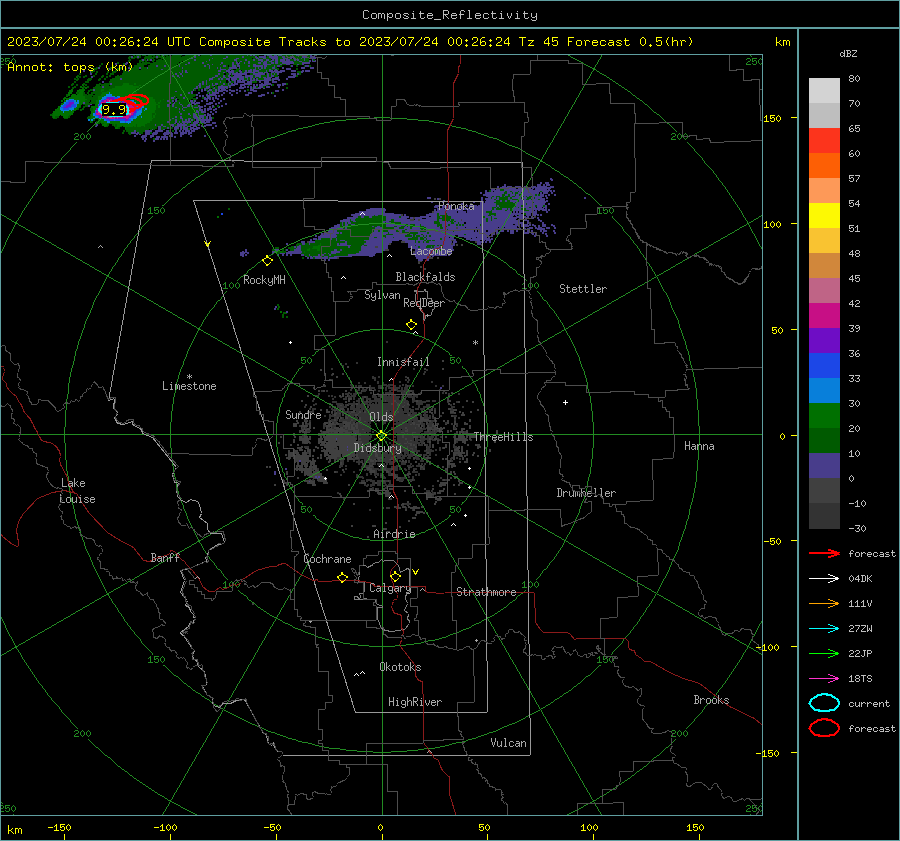900x841 pixels.
Task: Click the red swatch in dBZ legend
Action: [x=824, y=141]
